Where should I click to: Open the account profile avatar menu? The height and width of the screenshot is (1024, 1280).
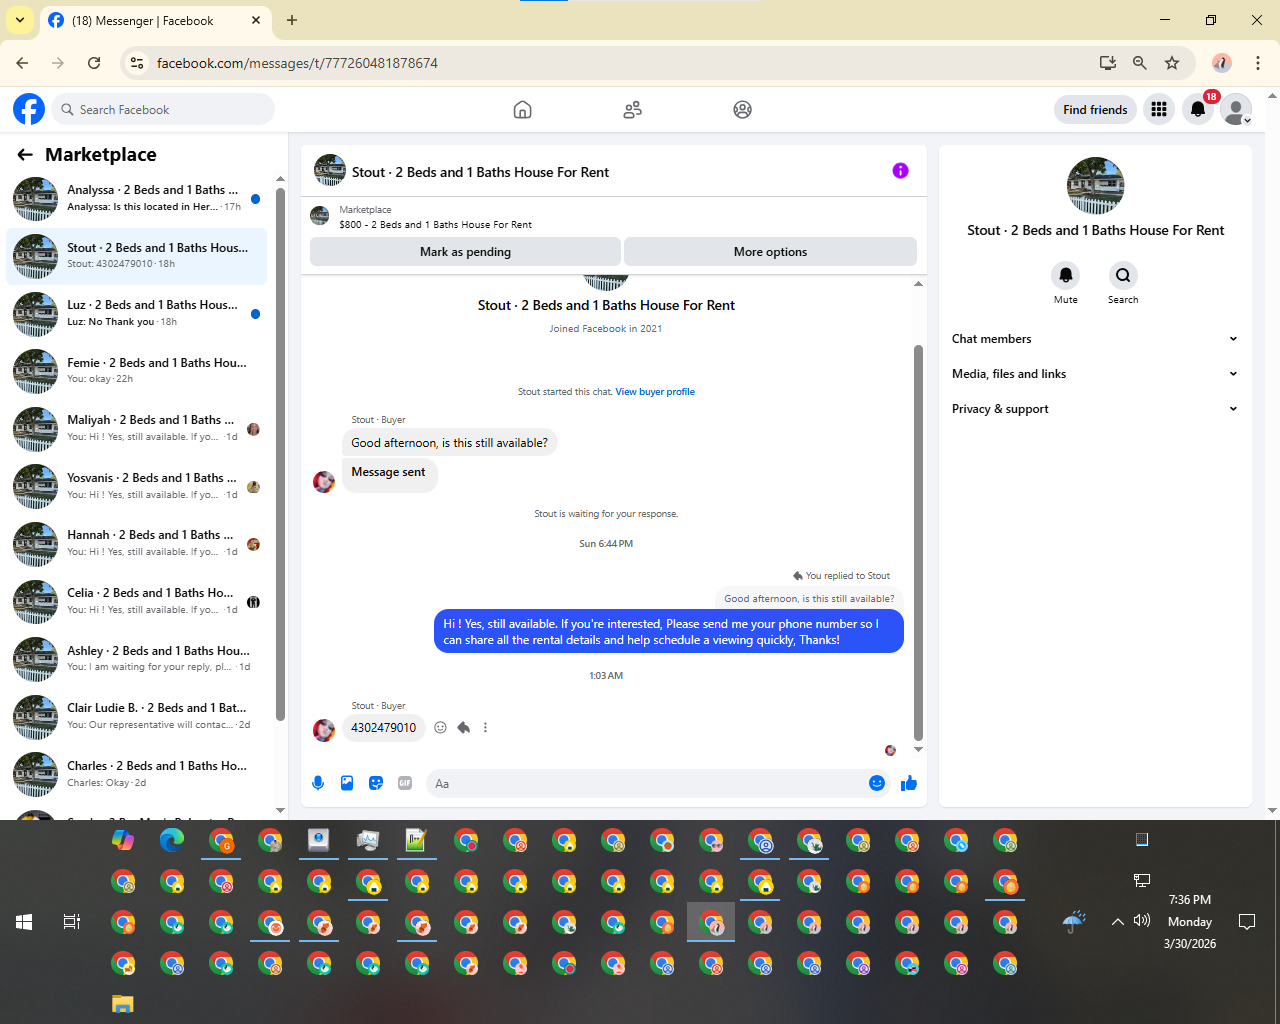tap(1237, 109)
